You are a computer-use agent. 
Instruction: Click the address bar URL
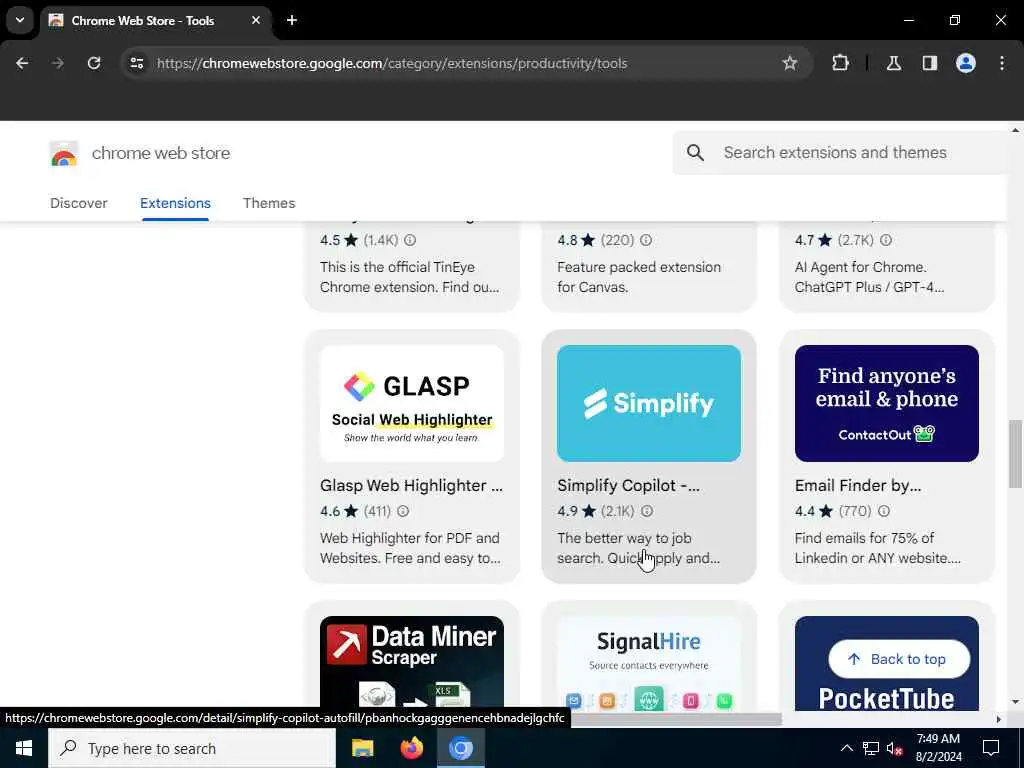pos(392,63)
